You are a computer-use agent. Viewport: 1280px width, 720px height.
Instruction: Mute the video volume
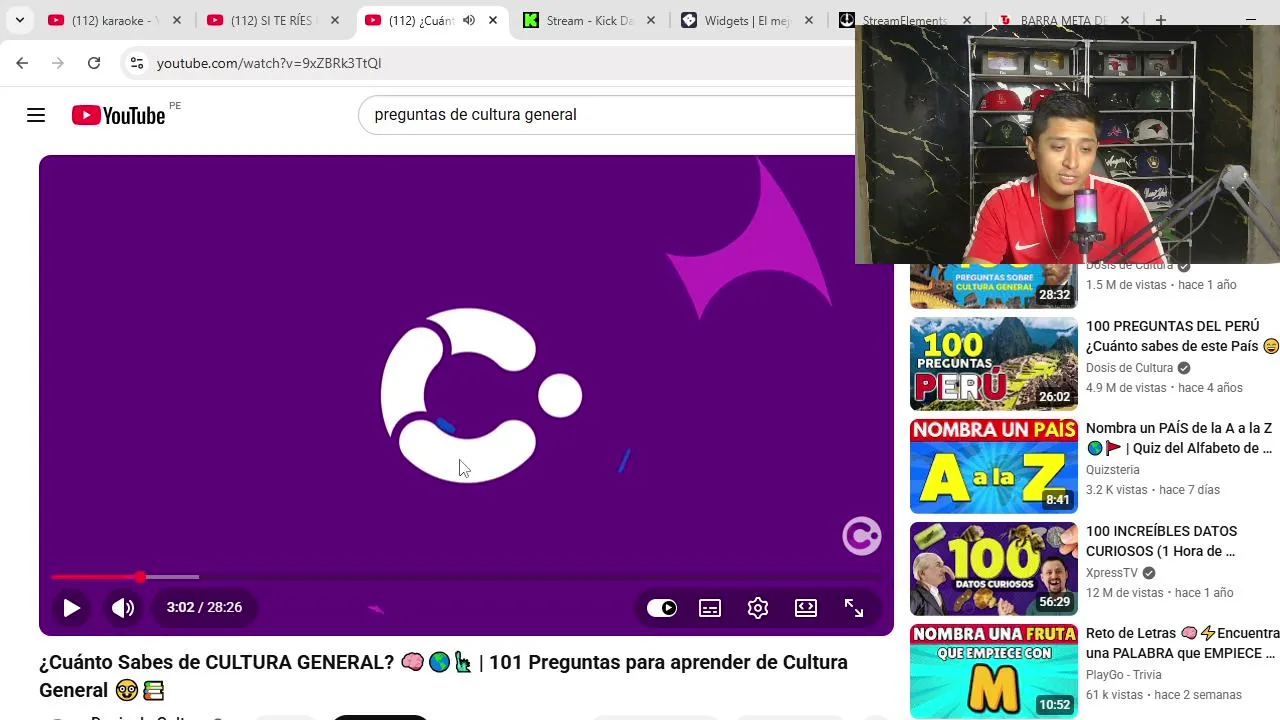[x=123, y=608]
